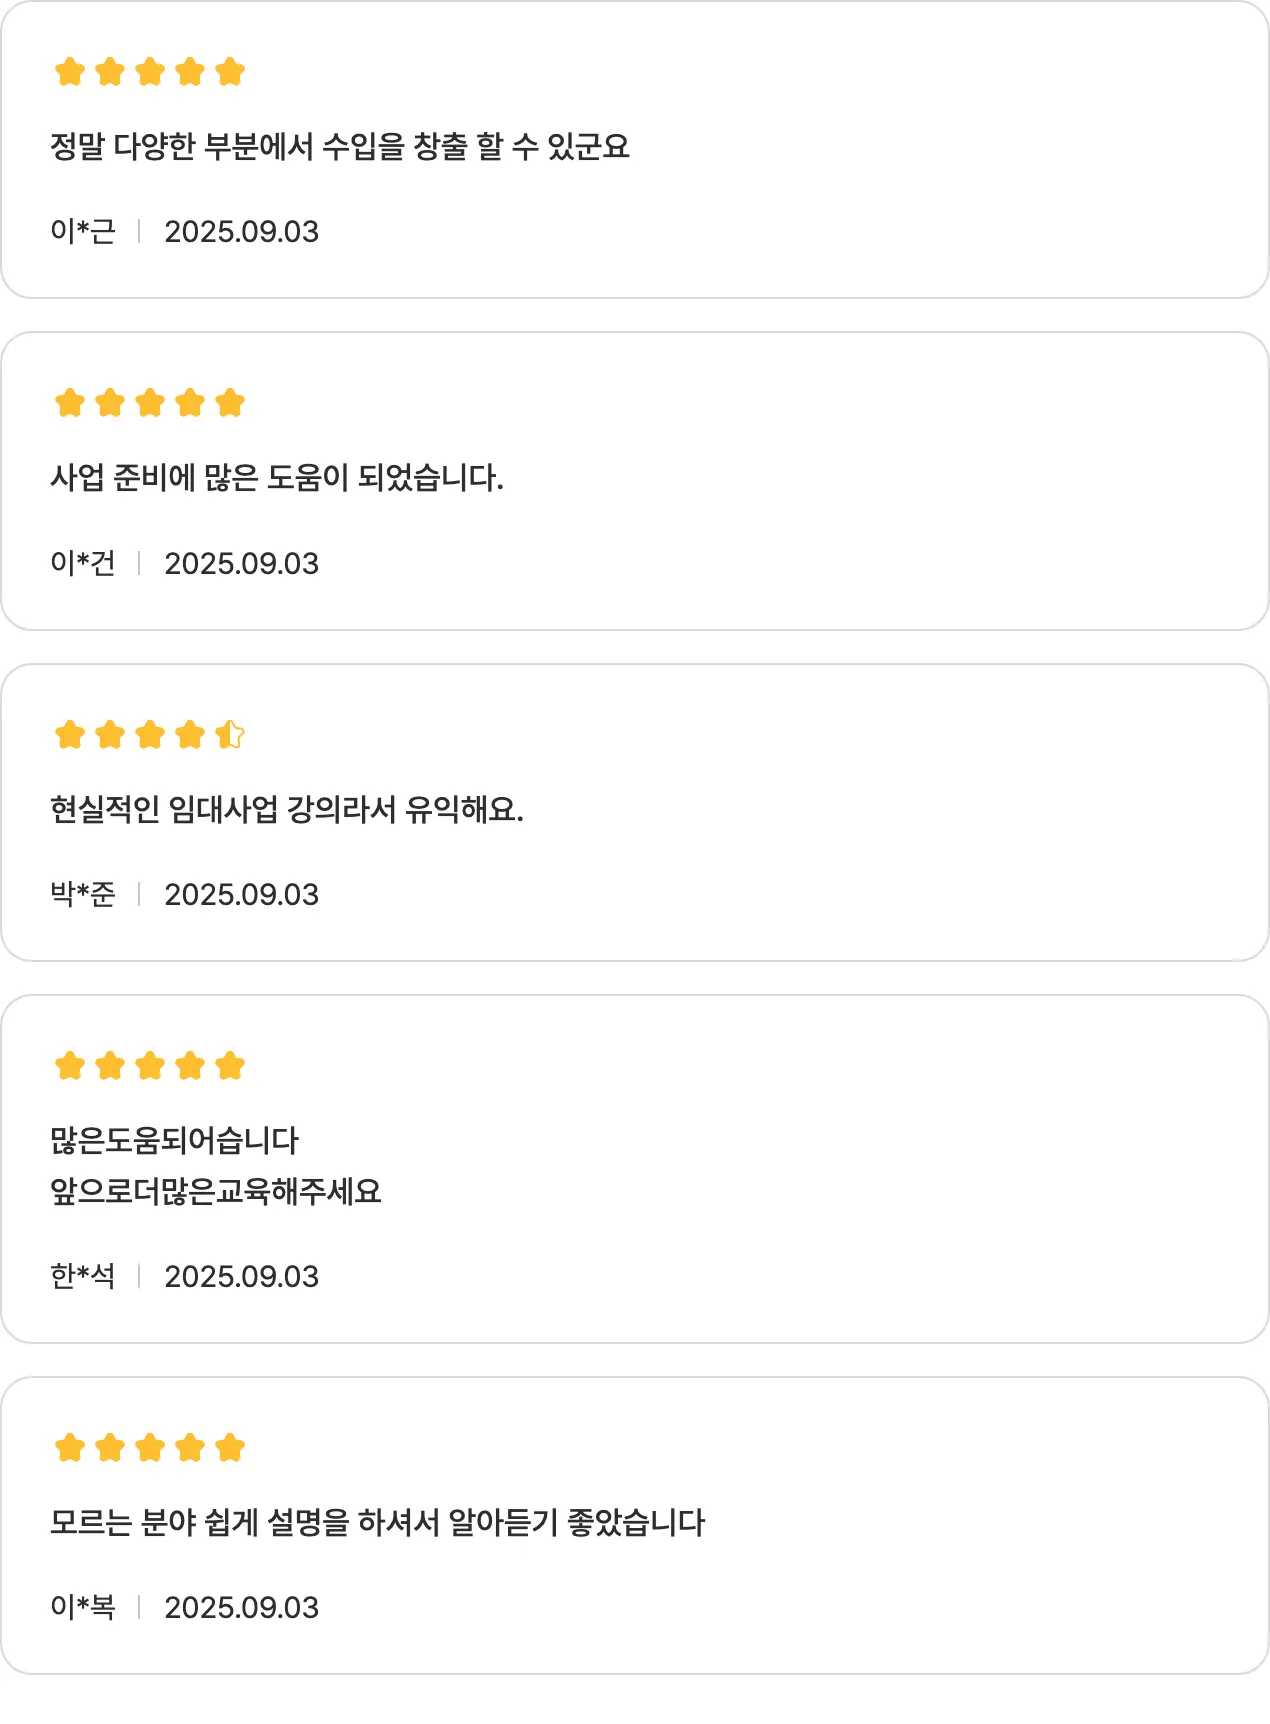Click reviewer name 한*석

[x=83, y=1276]
